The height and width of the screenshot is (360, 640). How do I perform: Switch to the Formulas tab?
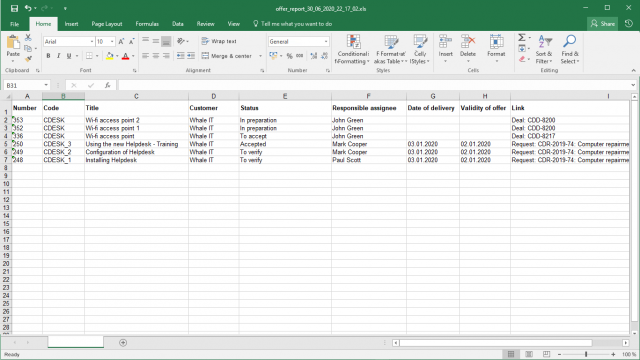[147, 24]
